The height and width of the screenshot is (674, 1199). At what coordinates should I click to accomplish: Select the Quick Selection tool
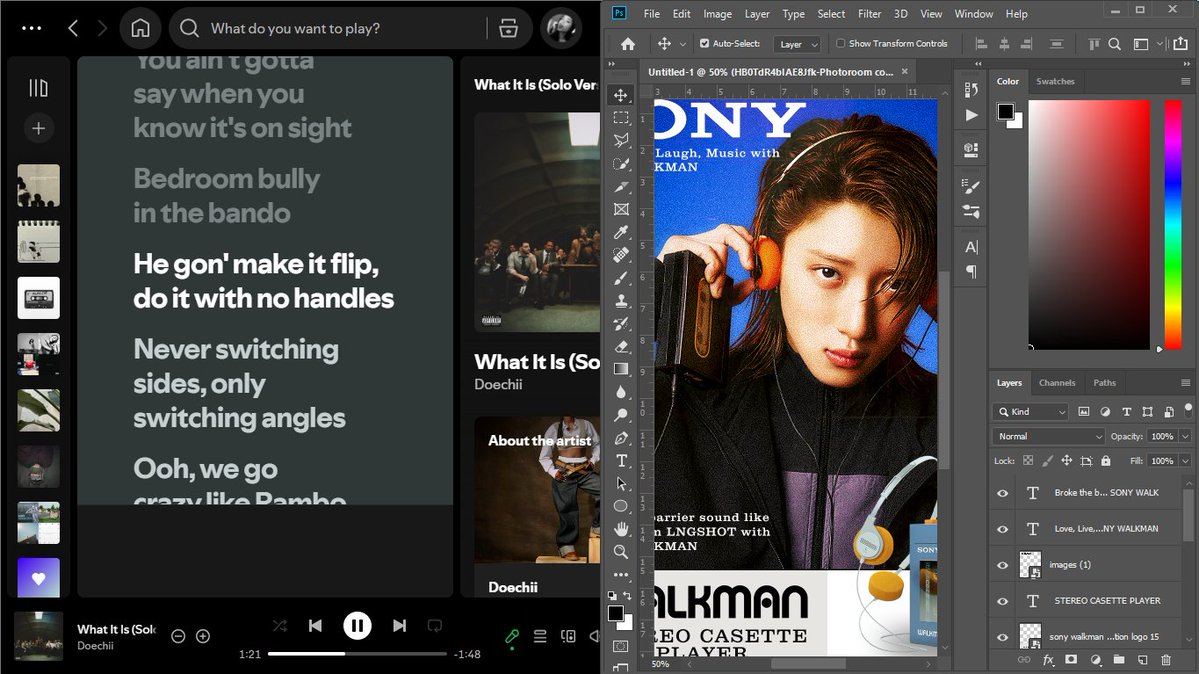621,164
